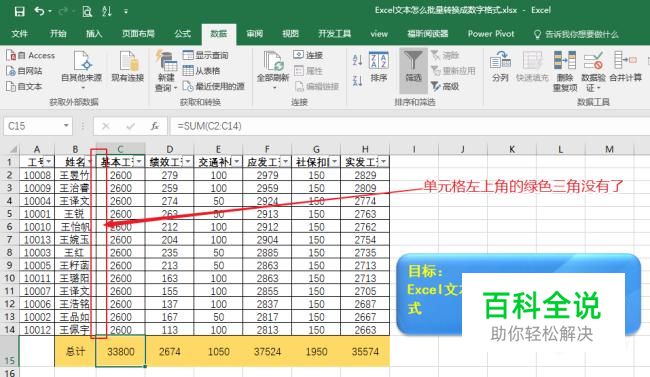The width and height of the screenshot is (650, 377).
Task: Select the yellow total cell showing 37524
Action: point(267,351)
